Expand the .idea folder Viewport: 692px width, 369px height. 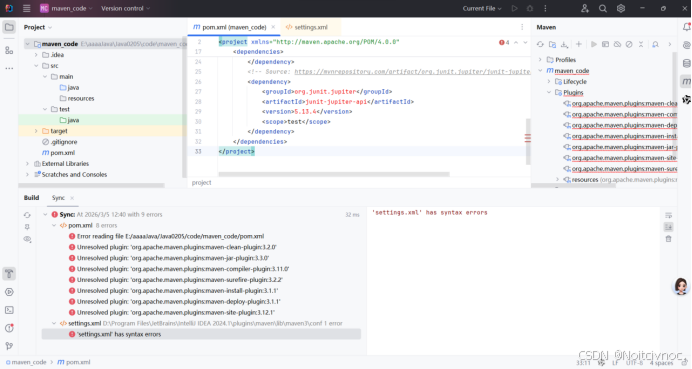(36, 55)
